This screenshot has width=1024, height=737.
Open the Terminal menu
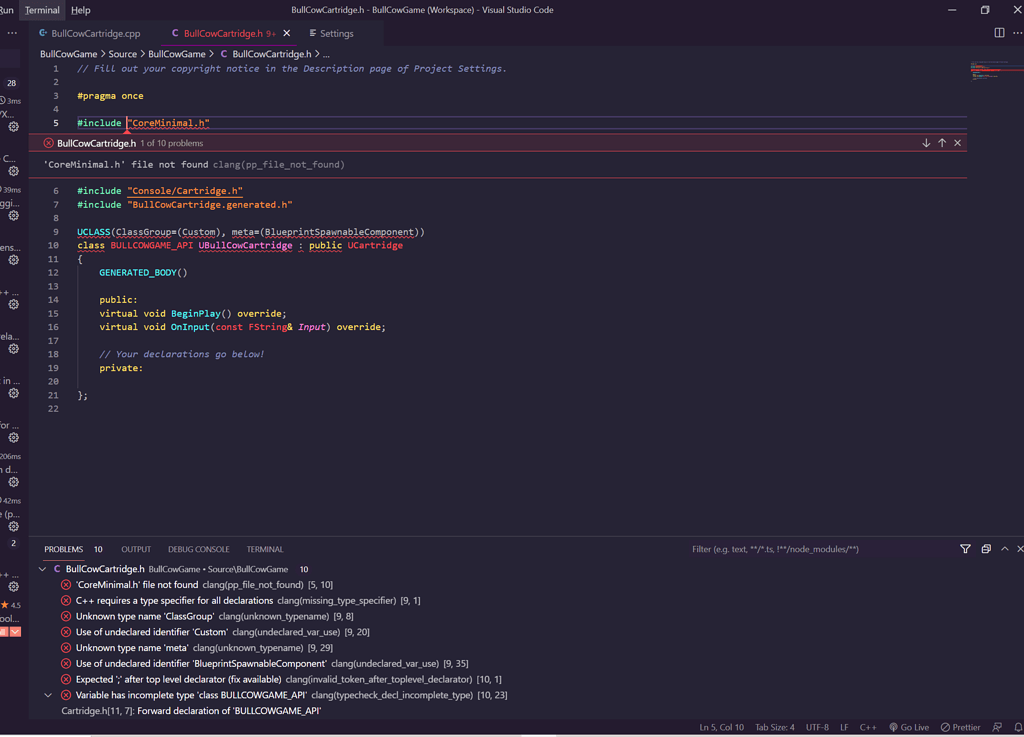(41, 11)
